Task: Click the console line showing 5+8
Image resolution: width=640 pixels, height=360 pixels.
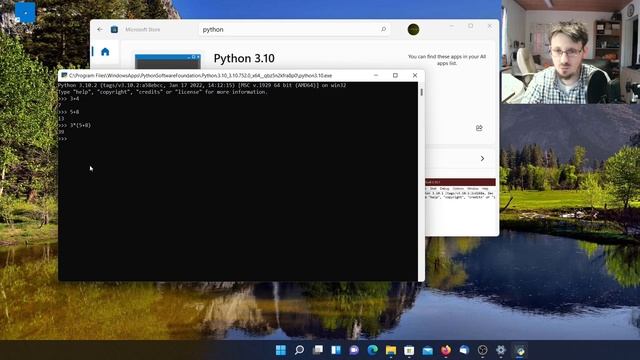Action: pyautogui.click(x=69, y=112)
